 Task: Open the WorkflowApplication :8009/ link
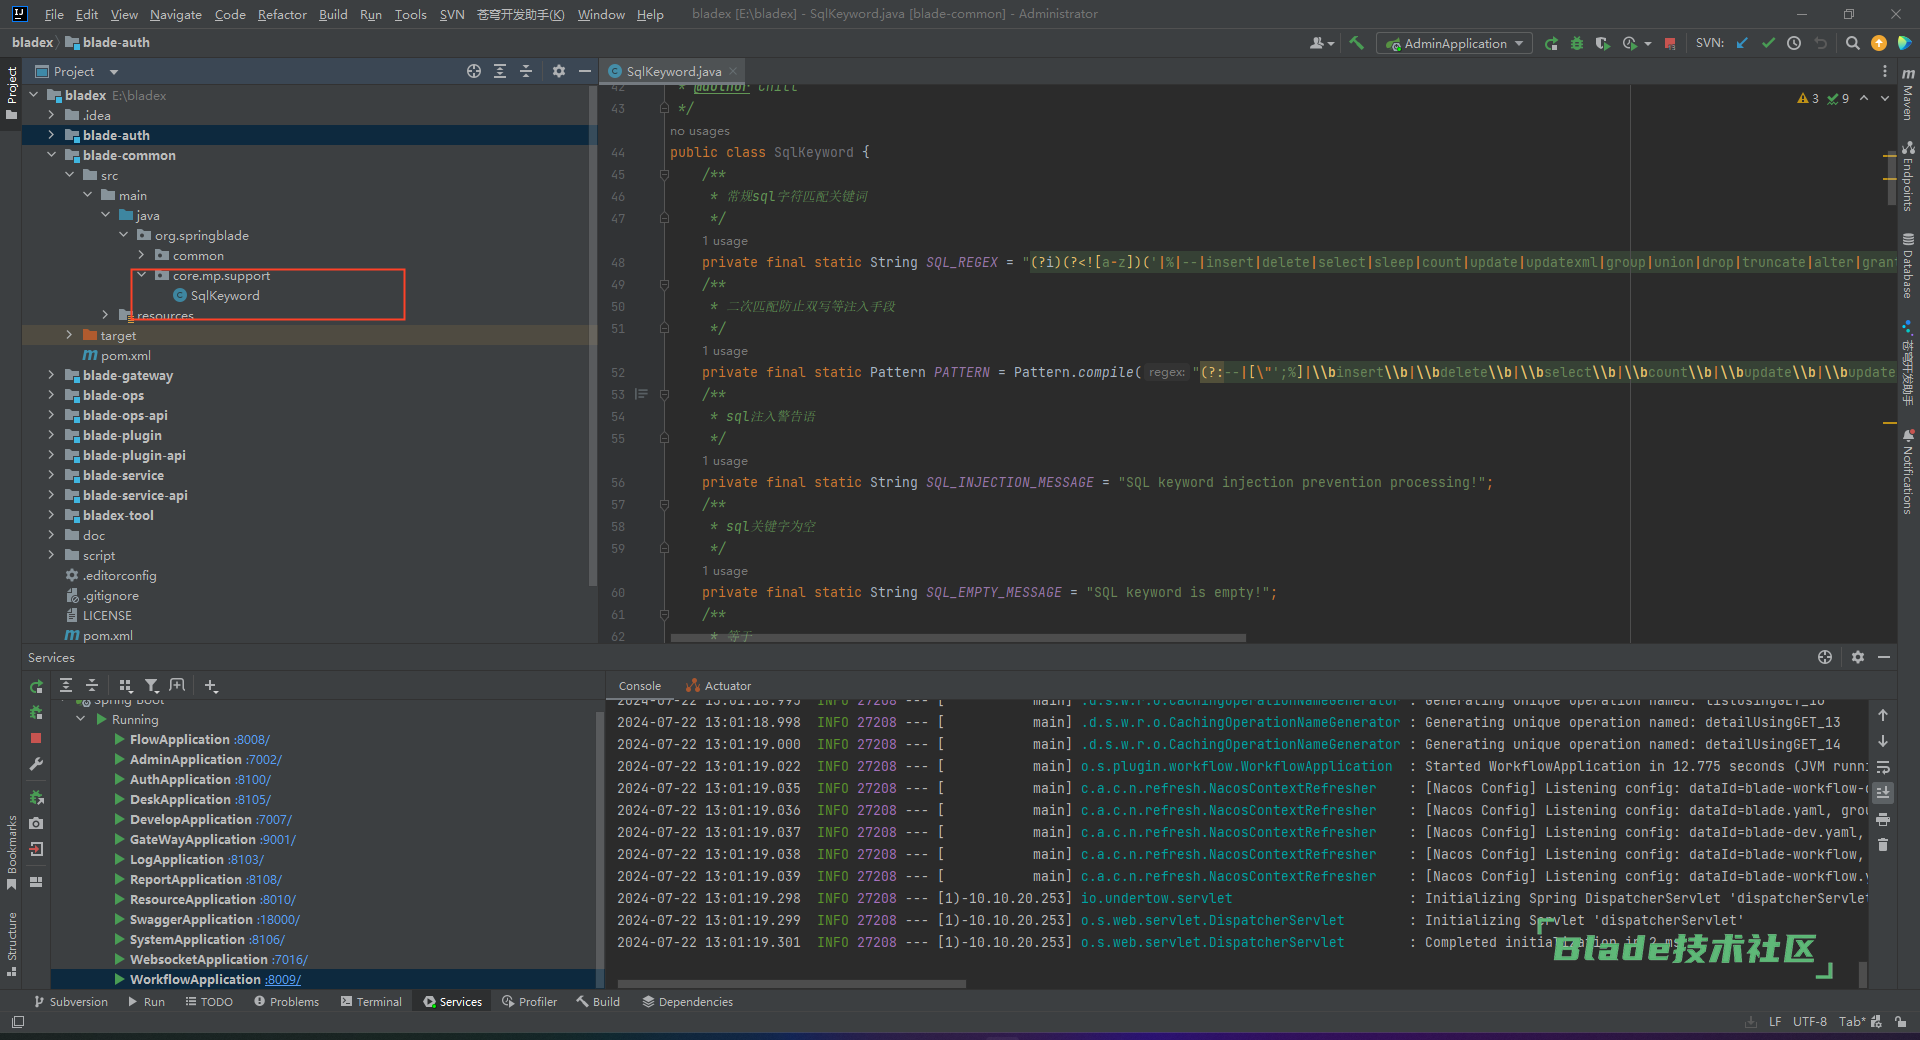(x=282, y=979)
